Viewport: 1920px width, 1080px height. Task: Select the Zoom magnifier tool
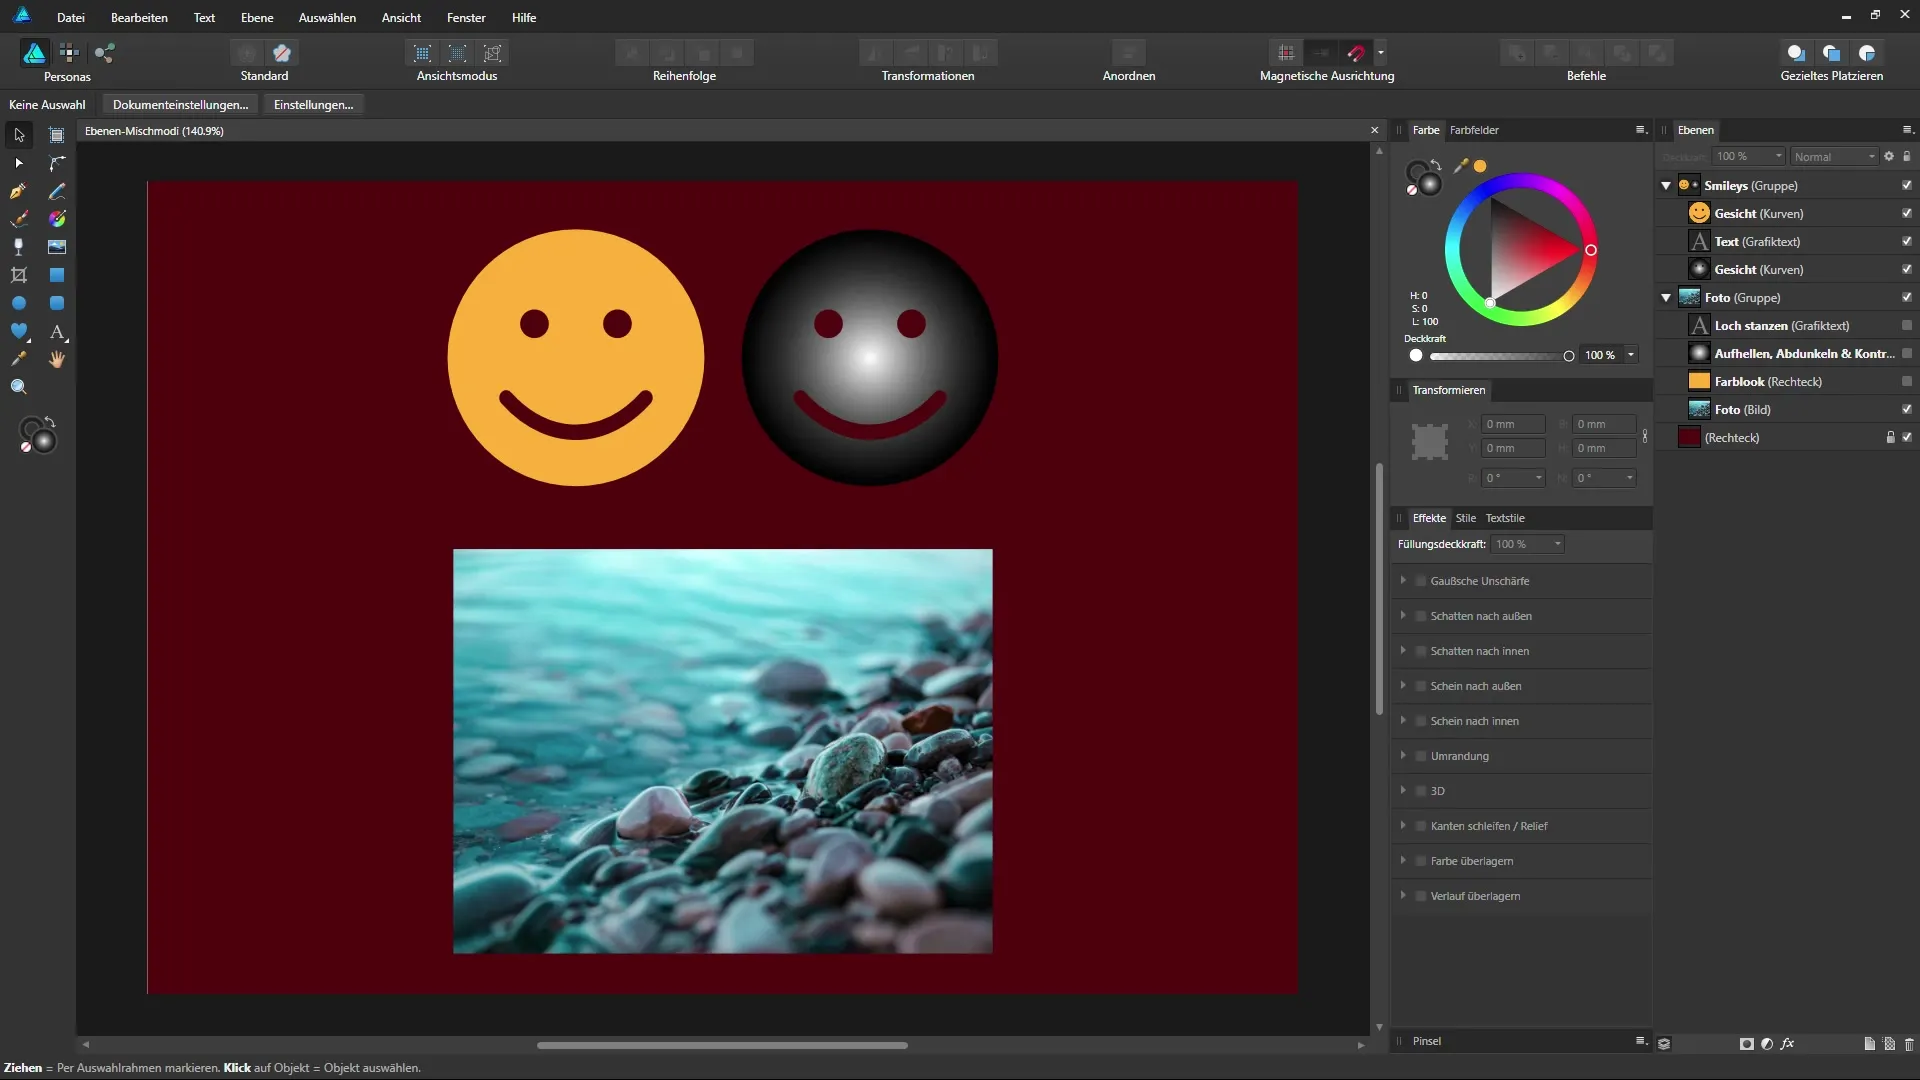[x=19, y=387]
